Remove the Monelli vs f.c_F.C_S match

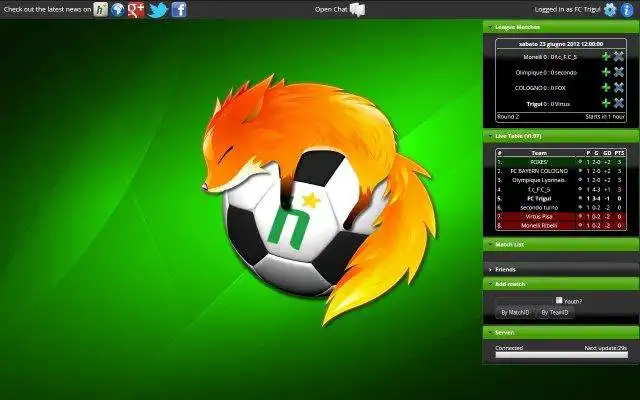click(x=619, y=56)
